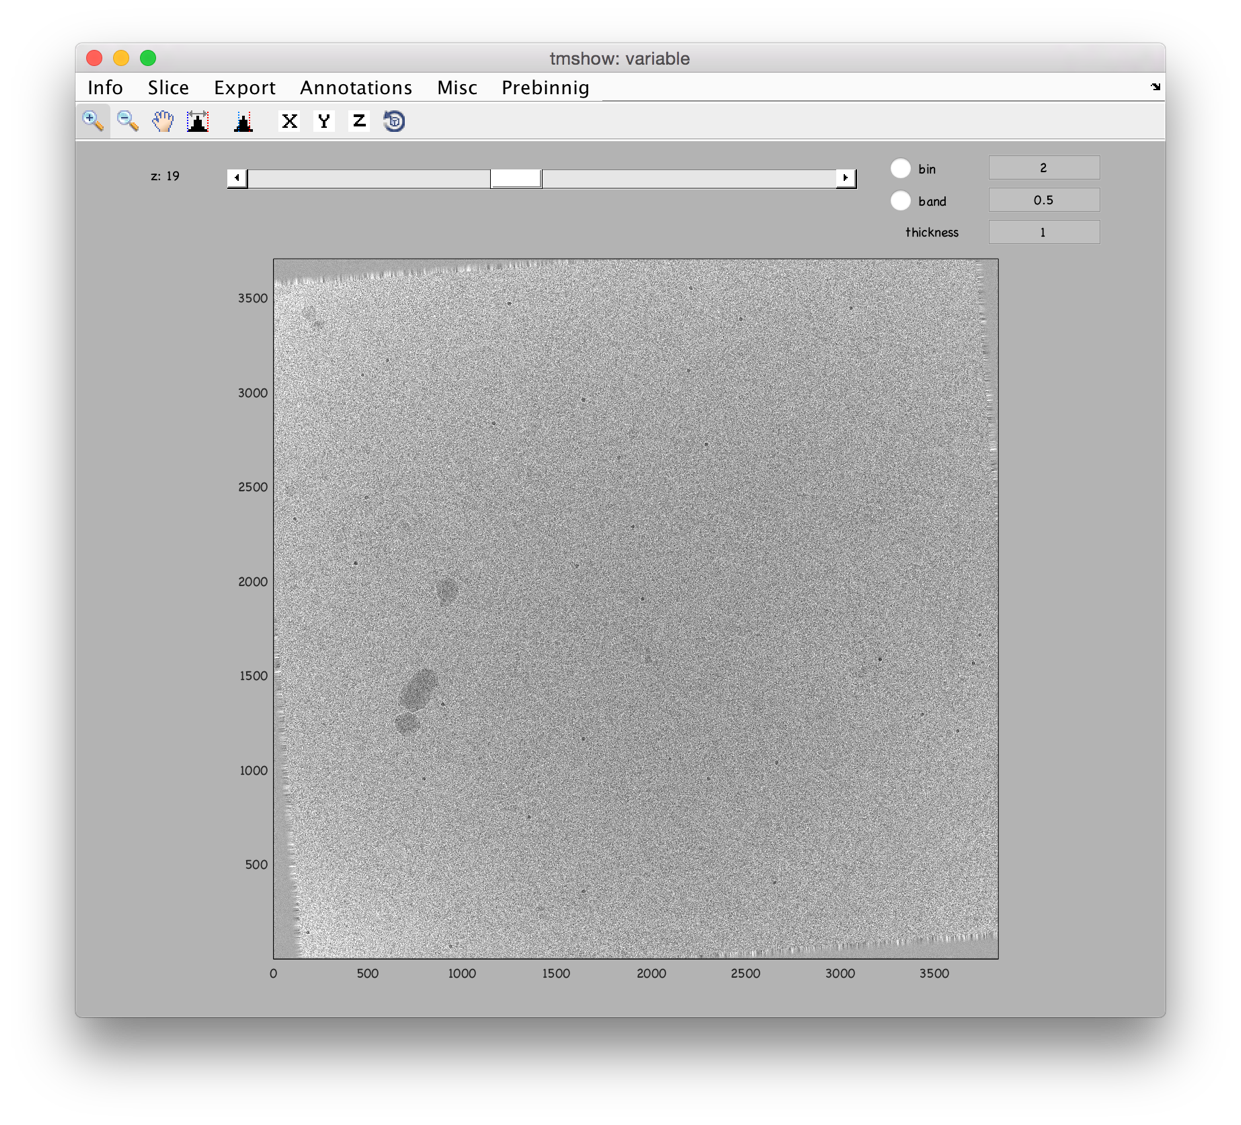Select the zoom out tool
This screenshot has width=1241, height=1125.
coord(128,121)
